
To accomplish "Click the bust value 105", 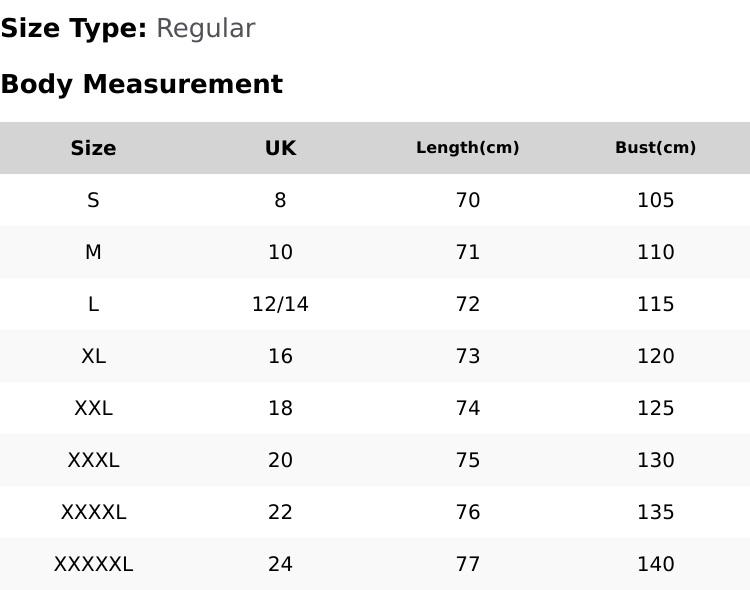I will [x=655, y=200].
